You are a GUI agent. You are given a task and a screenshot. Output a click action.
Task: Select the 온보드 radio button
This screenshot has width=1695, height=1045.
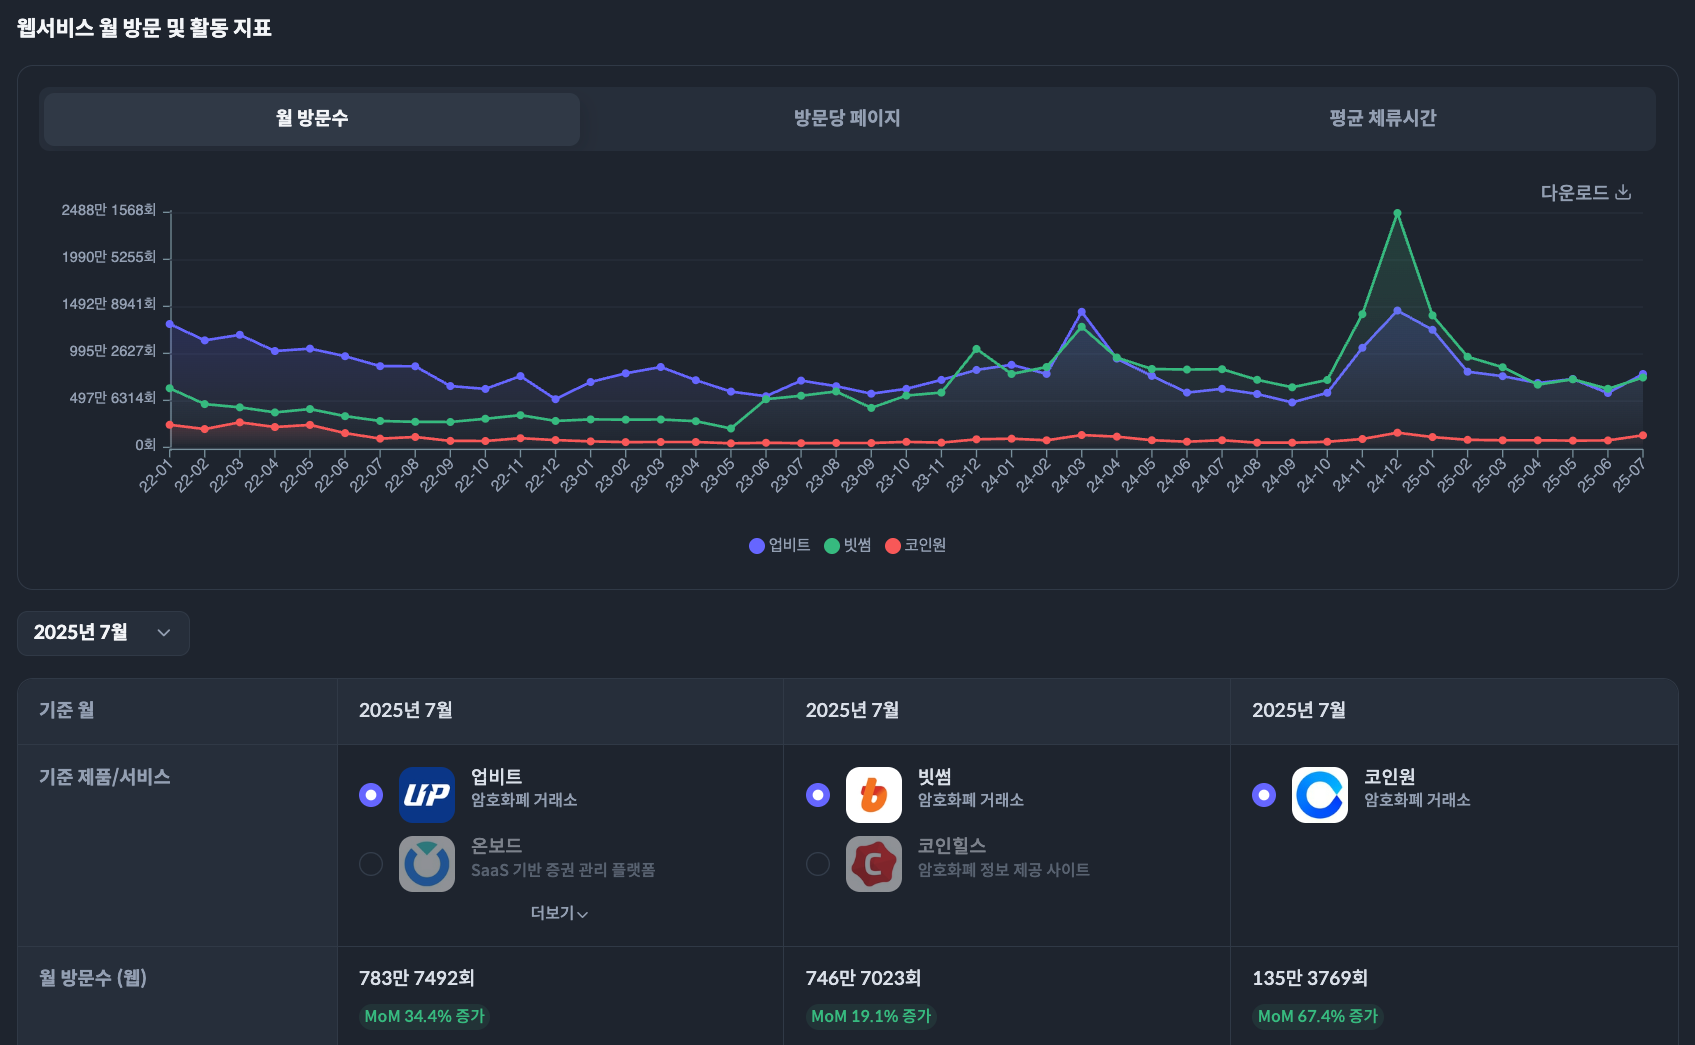371,864
